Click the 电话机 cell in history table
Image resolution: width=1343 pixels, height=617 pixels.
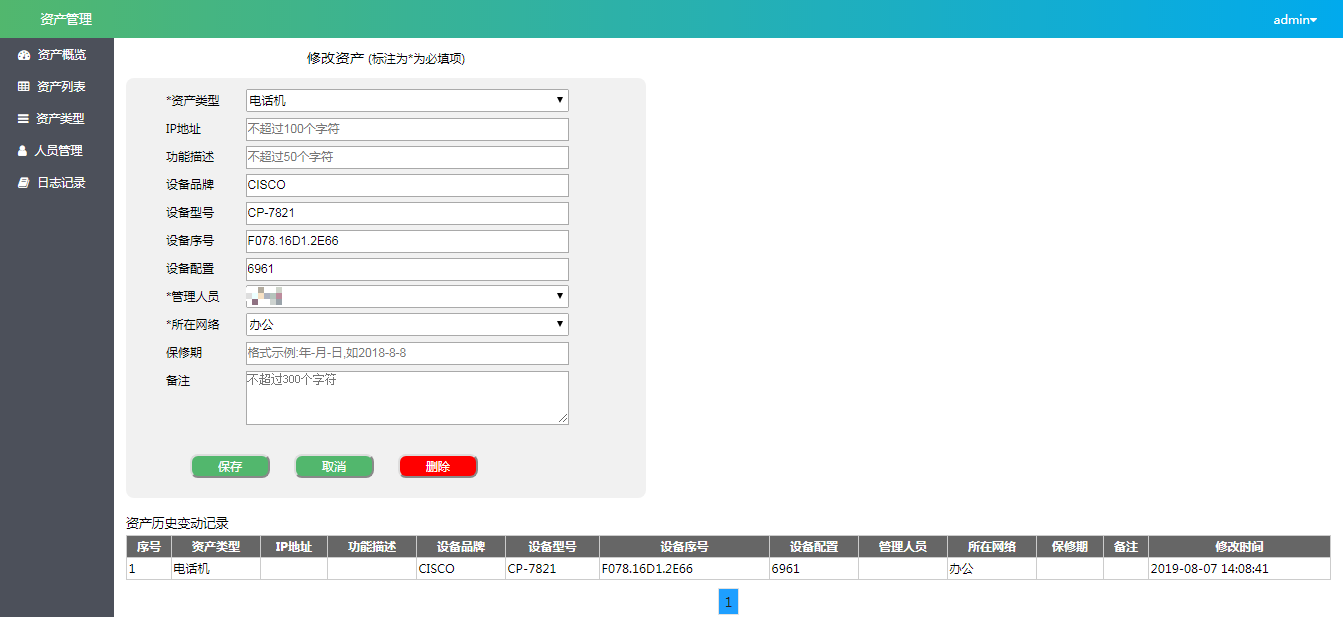click(x=216, y=568)
